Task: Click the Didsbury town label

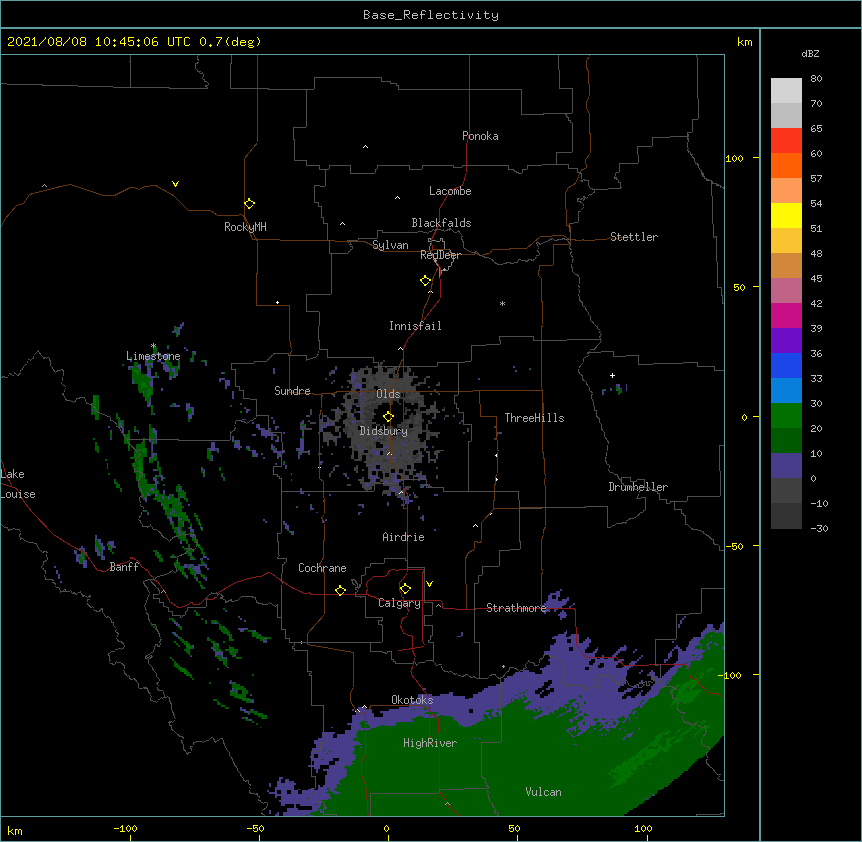Action: pyautogui.click(x=384, y=431)
